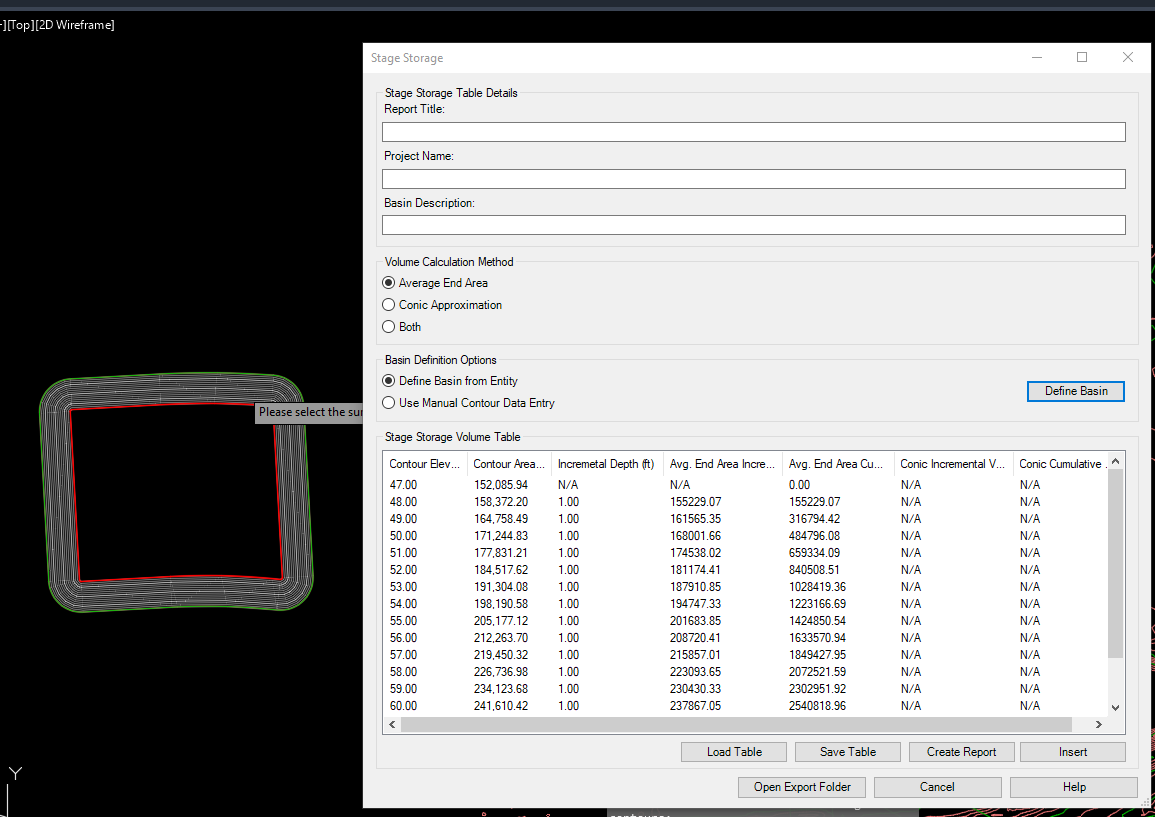Cancel the Stage Storage dialog
This screenshot has width=1155, height=817.
[x=937, y=787]
